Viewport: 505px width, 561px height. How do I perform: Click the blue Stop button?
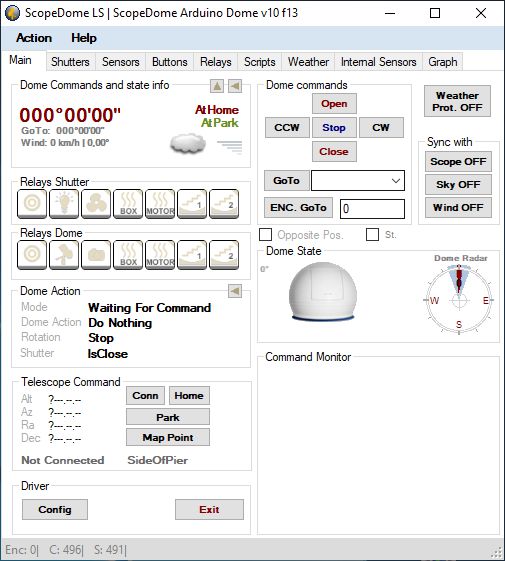click(x=334, y=128)
